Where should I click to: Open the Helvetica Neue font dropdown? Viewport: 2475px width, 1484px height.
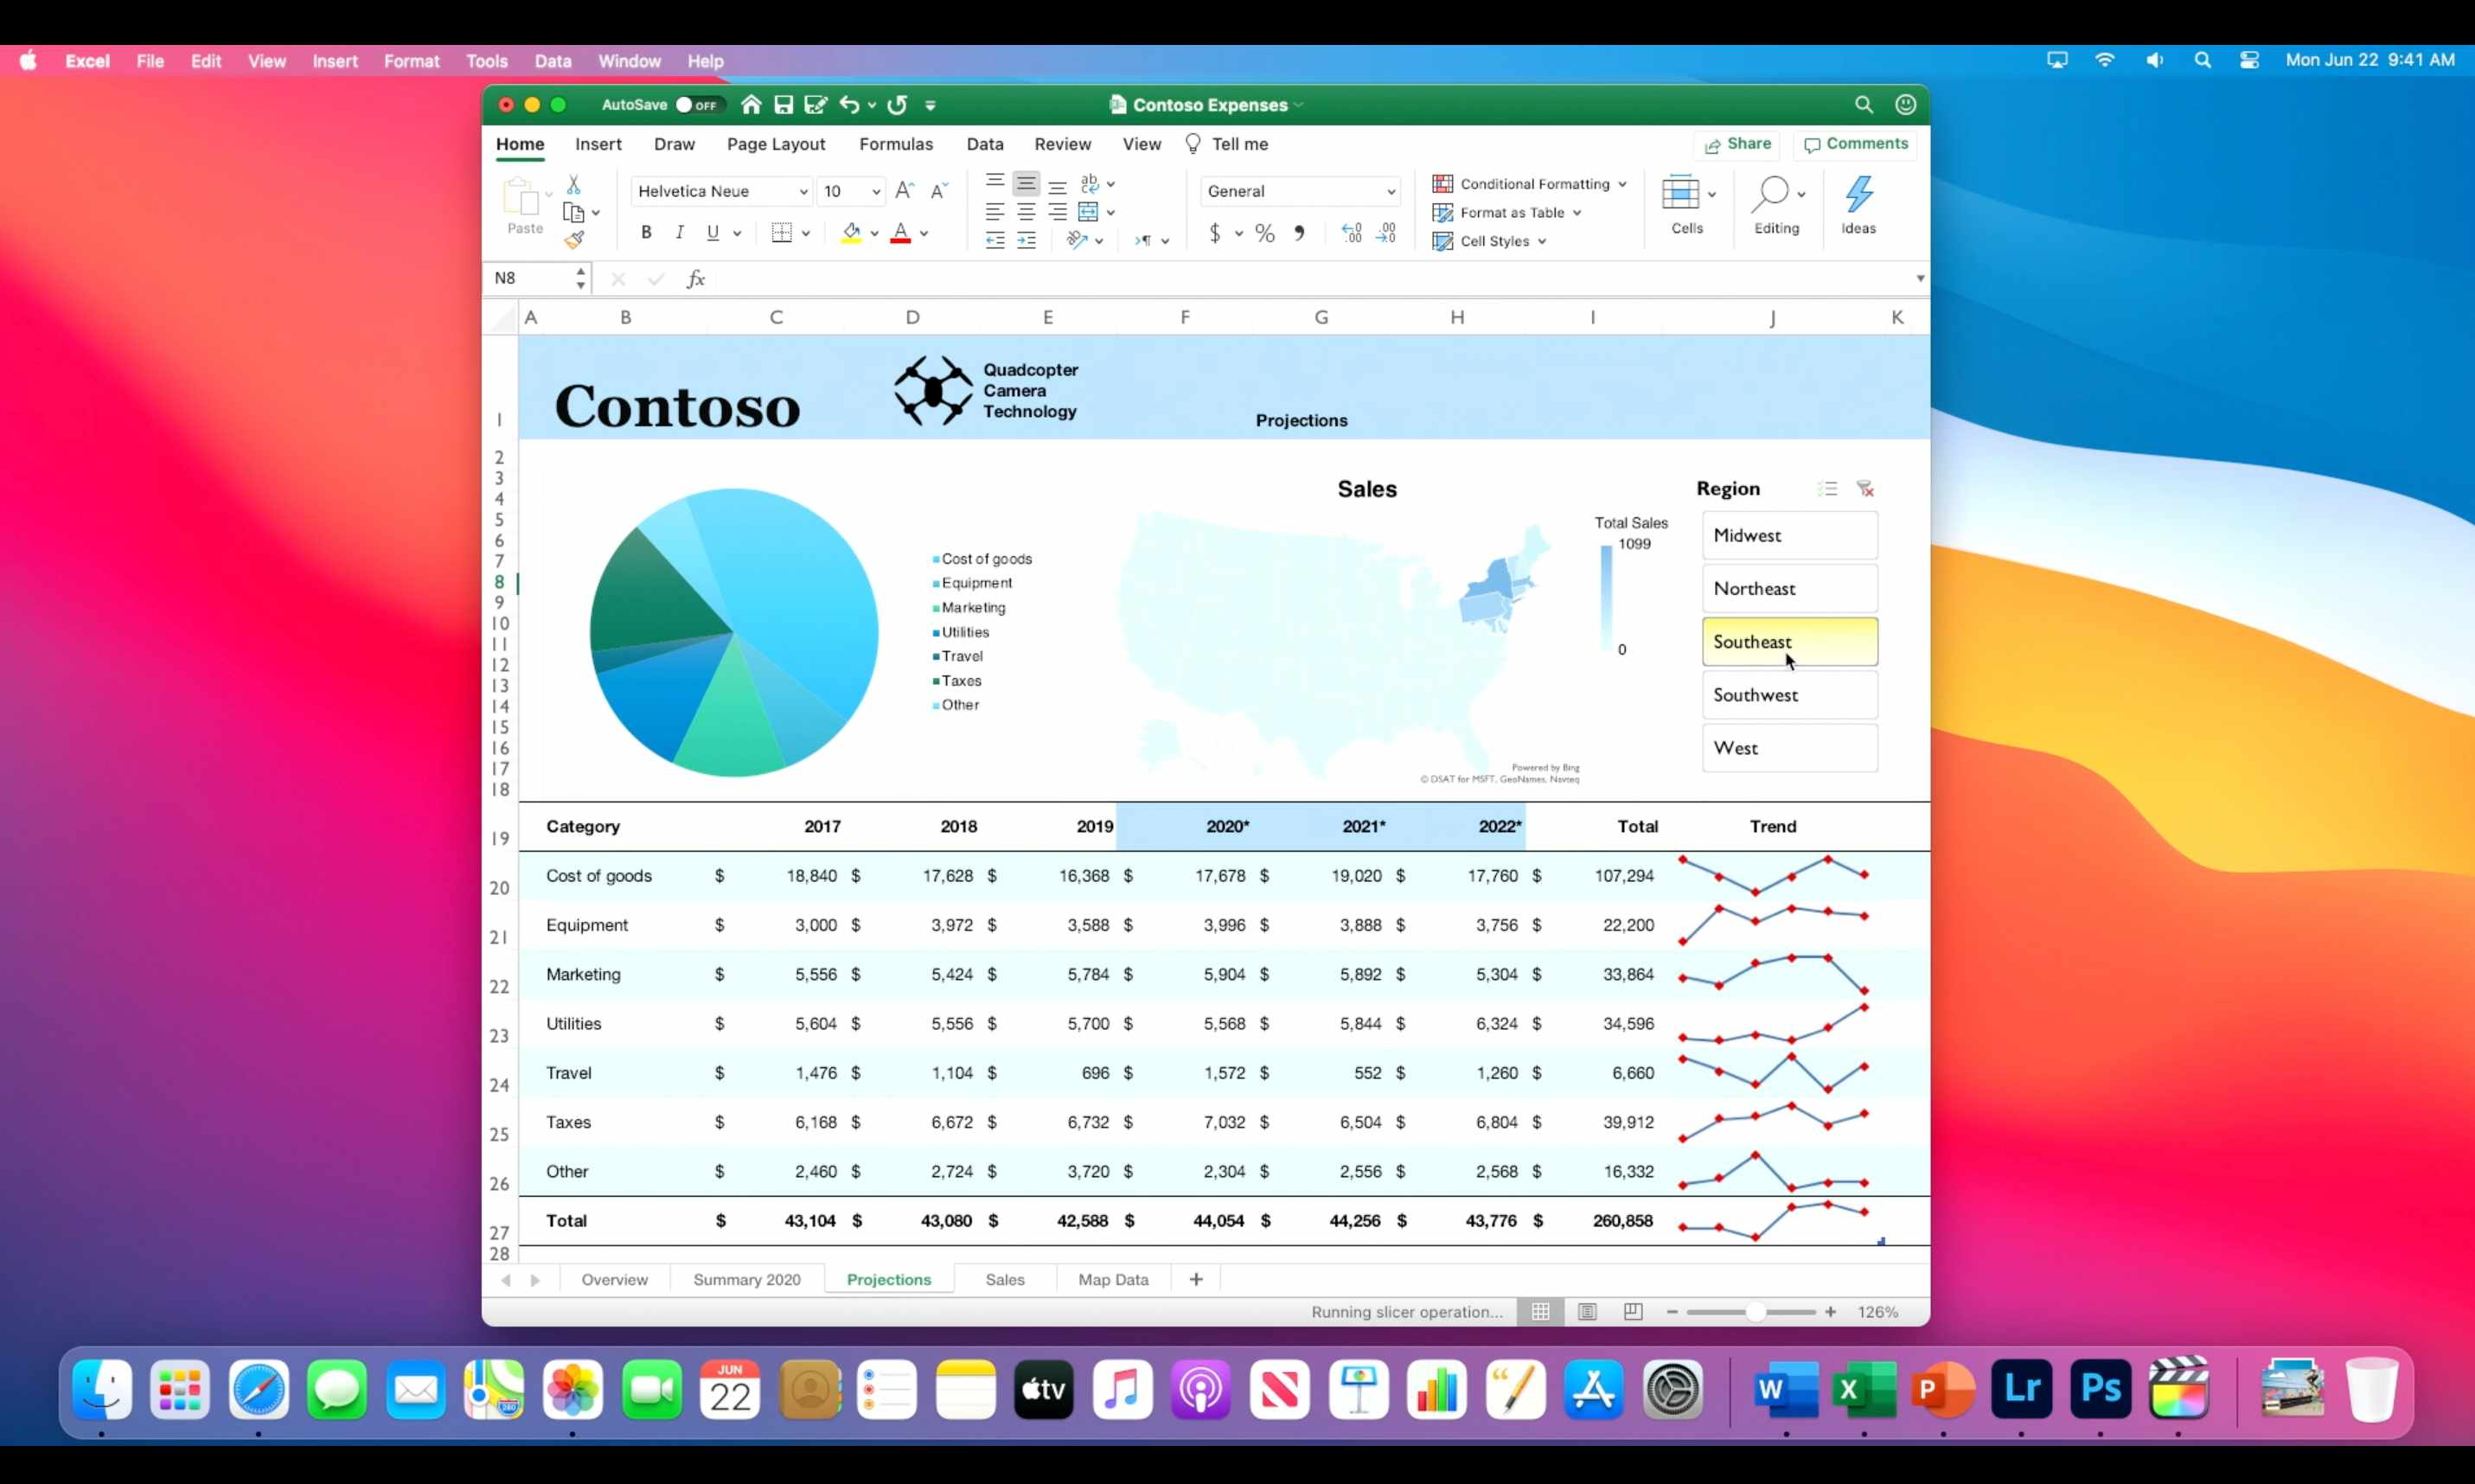[x=806, y=191]
